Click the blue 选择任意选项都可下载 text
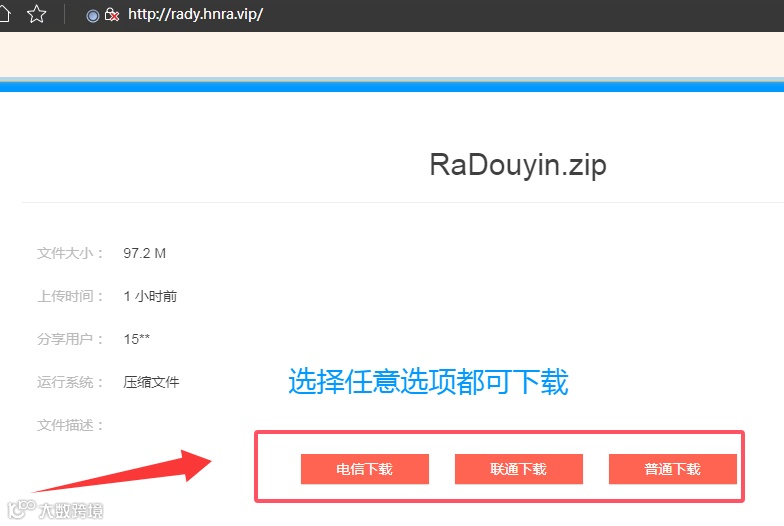Viewport: 784px width, 526px height. tap(428, 382)
